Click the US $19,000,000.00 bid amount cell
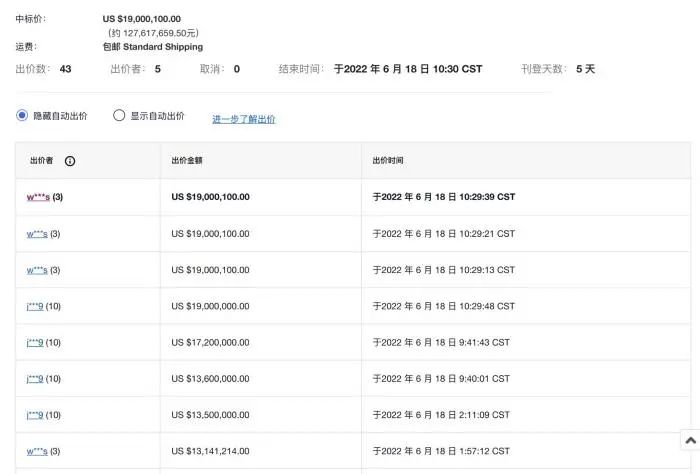The height and width of the screenshot is (474, 700). (x=210, y=306)
